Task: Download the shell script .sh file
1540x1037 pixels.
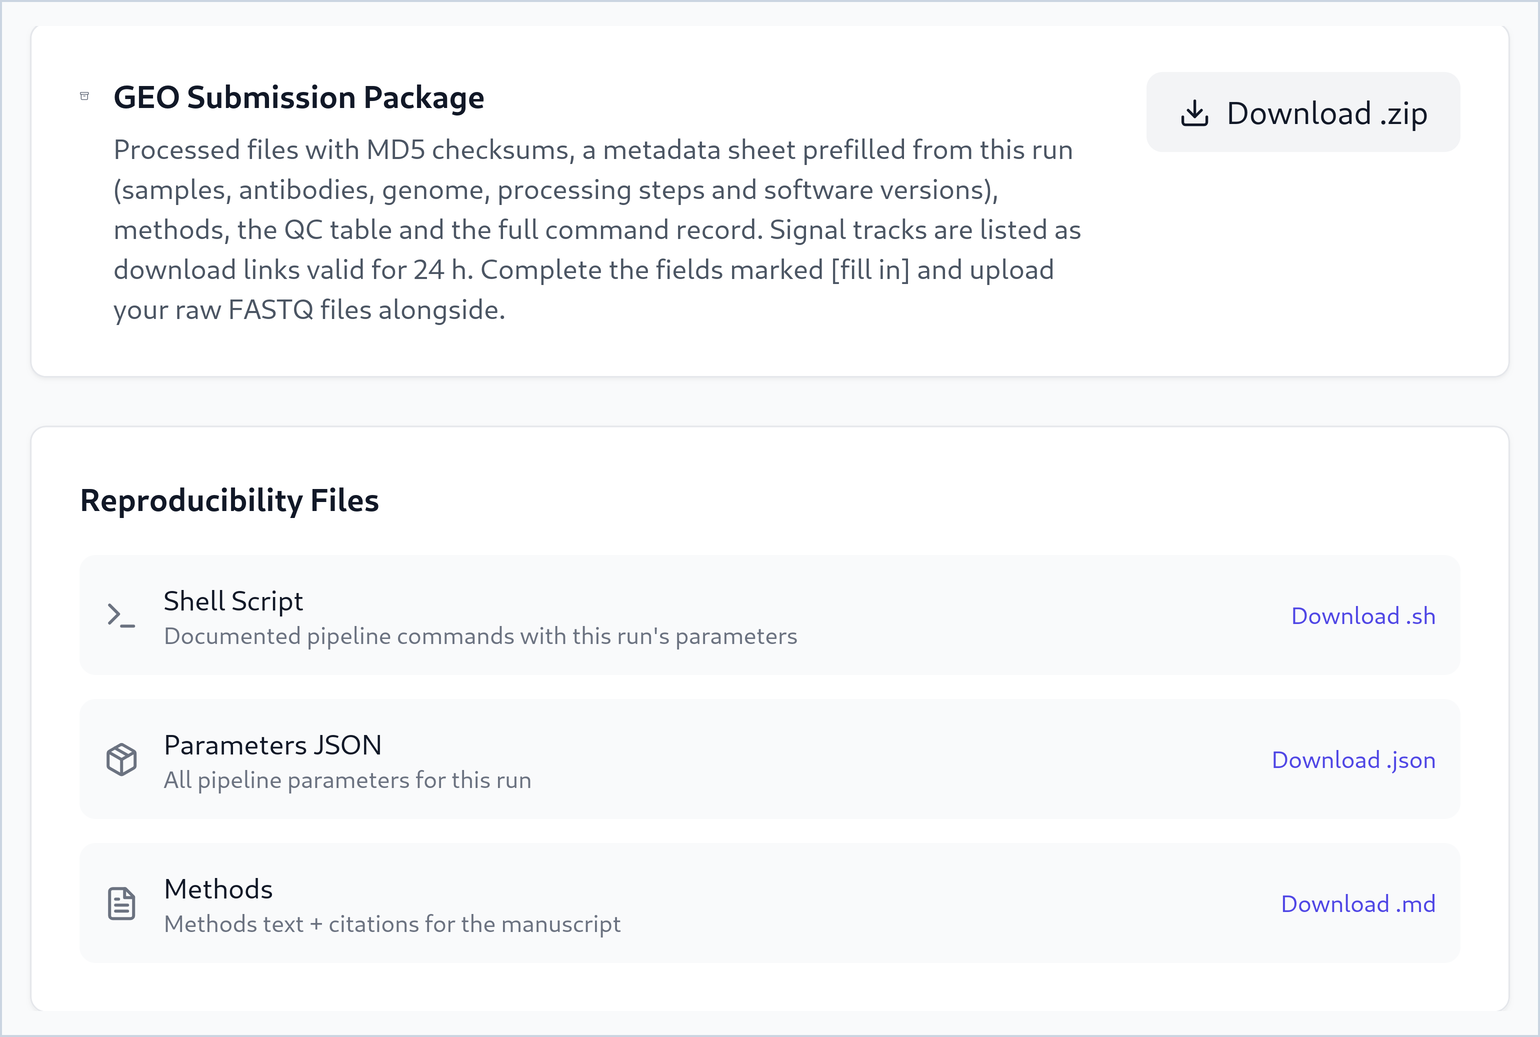Action: (x=1363, y=616)
